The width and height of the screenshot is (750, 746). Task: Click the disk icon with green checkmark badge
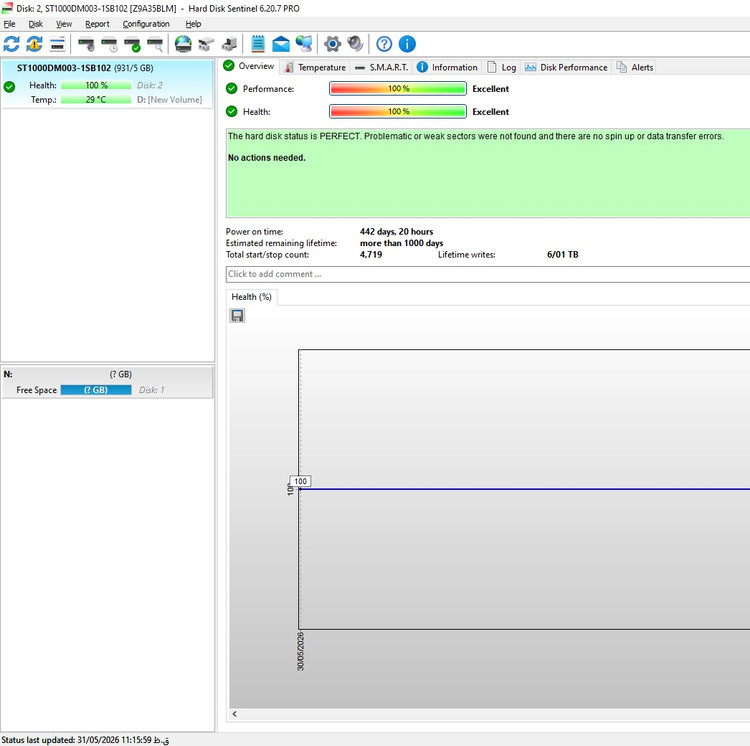132,44
